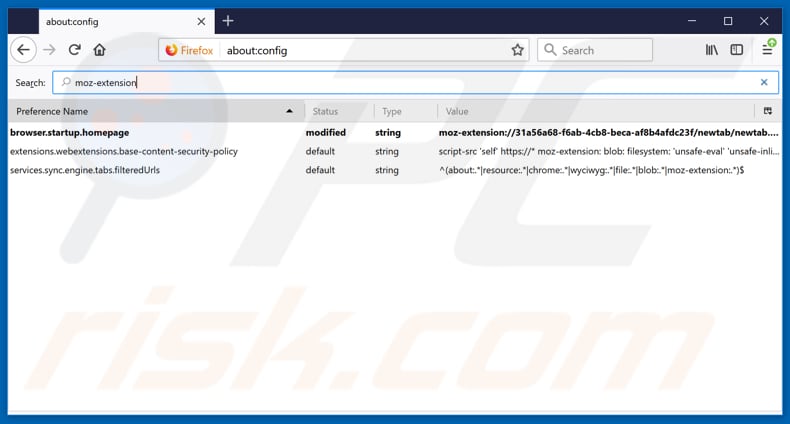Click the magnifier icon in Search box

point(550,50)
